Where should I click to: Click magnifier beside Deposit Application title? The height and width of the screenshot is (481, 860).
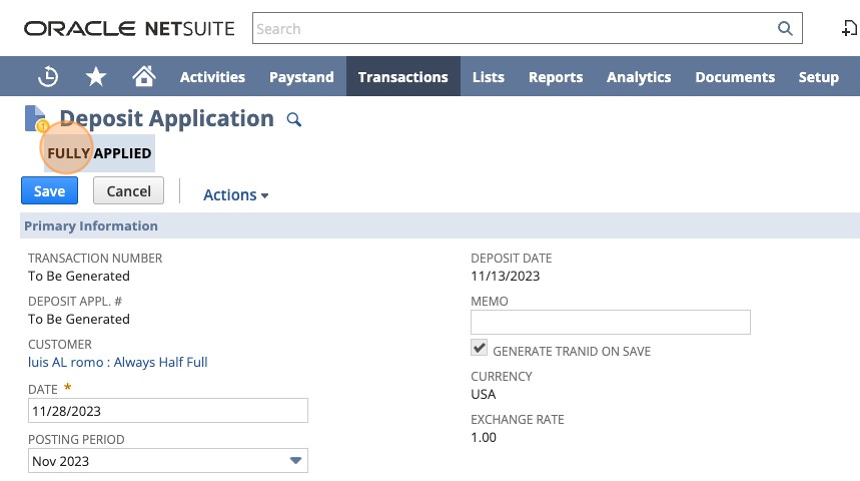(x=294, y=119)
